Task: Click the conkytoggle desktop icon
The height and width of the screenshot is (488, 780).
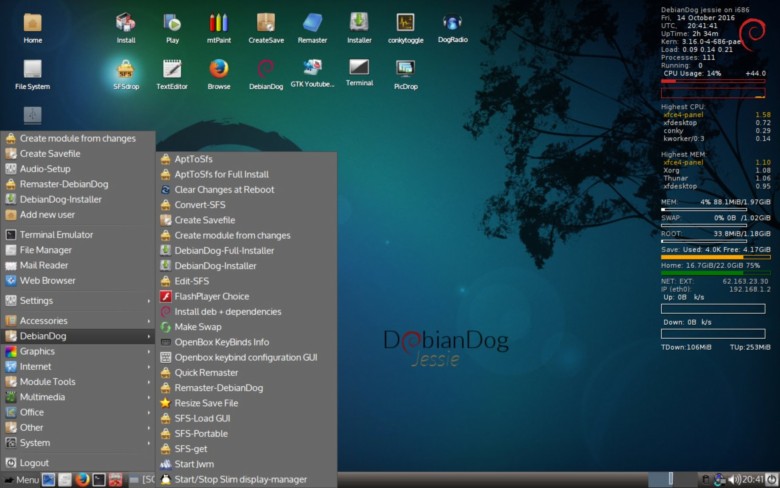Action: tap(405, 28)
